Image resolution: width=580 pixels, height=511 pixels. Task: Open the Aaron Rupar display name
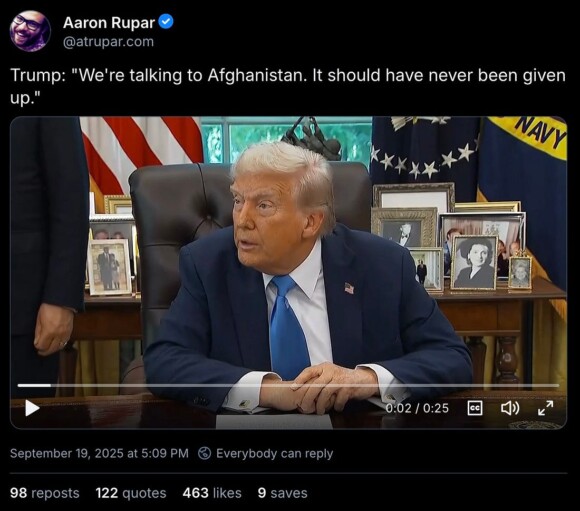pyautogui.click(x=109, y=23)
